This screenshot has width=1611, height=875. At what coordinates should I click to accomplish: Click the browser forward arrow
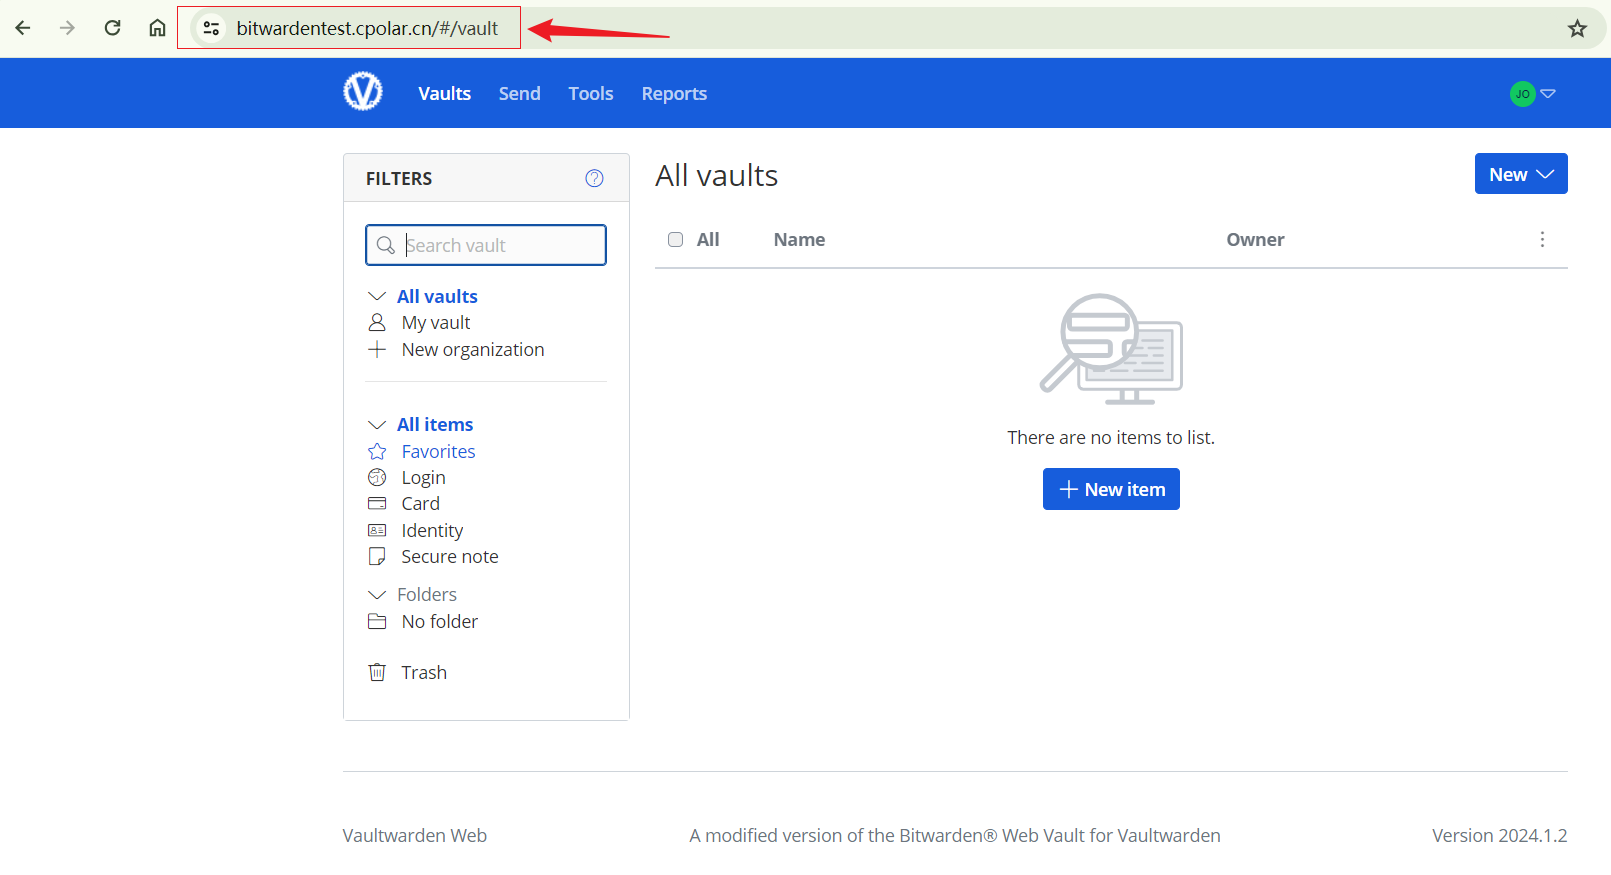[67, 28]
